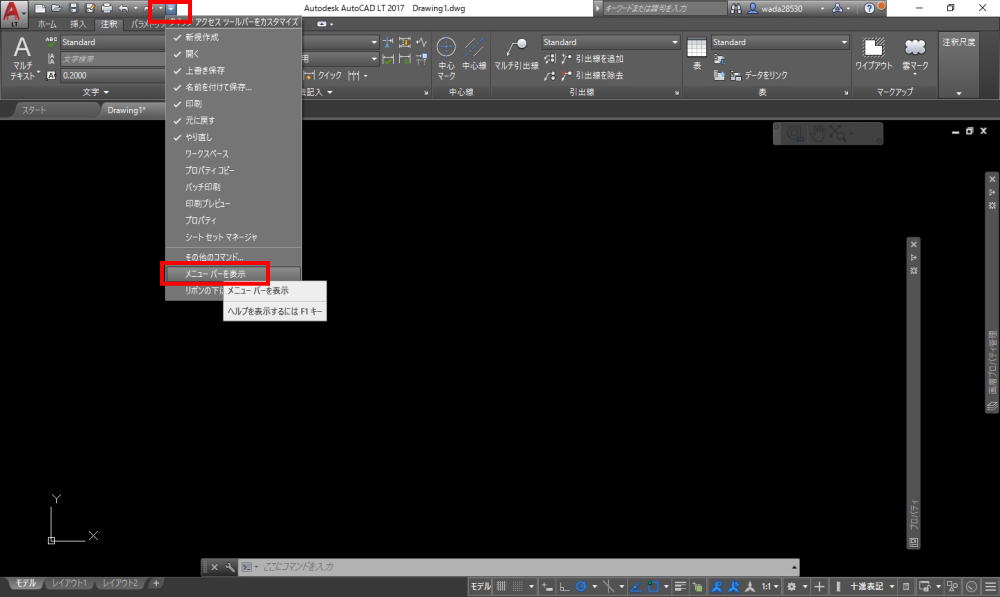Viewport: 1000px width, 597px height.
Task: Click the 中心線 (Centerline) tool
Action: tap(474, 54)
